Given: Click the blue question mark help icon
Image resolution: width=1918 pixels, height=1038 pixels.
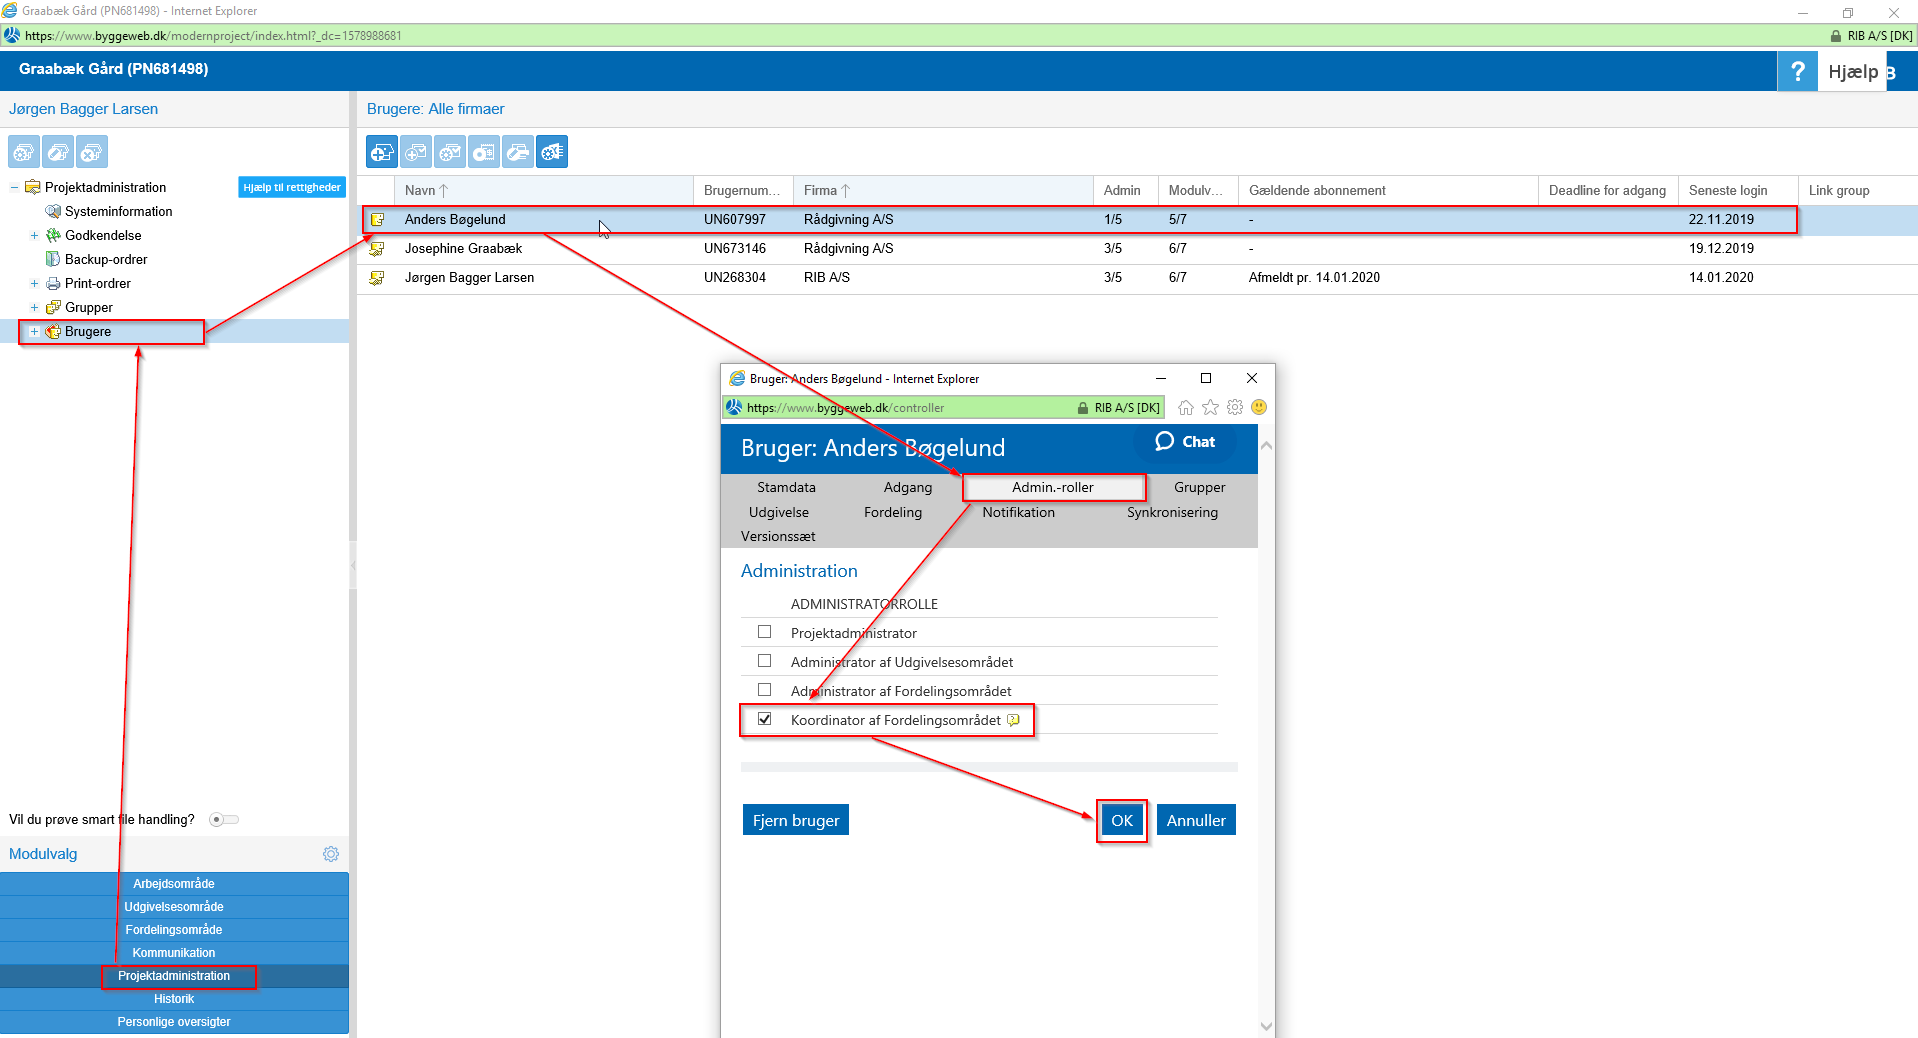Looking at the screenshot, I should (x=1797, y=71).
